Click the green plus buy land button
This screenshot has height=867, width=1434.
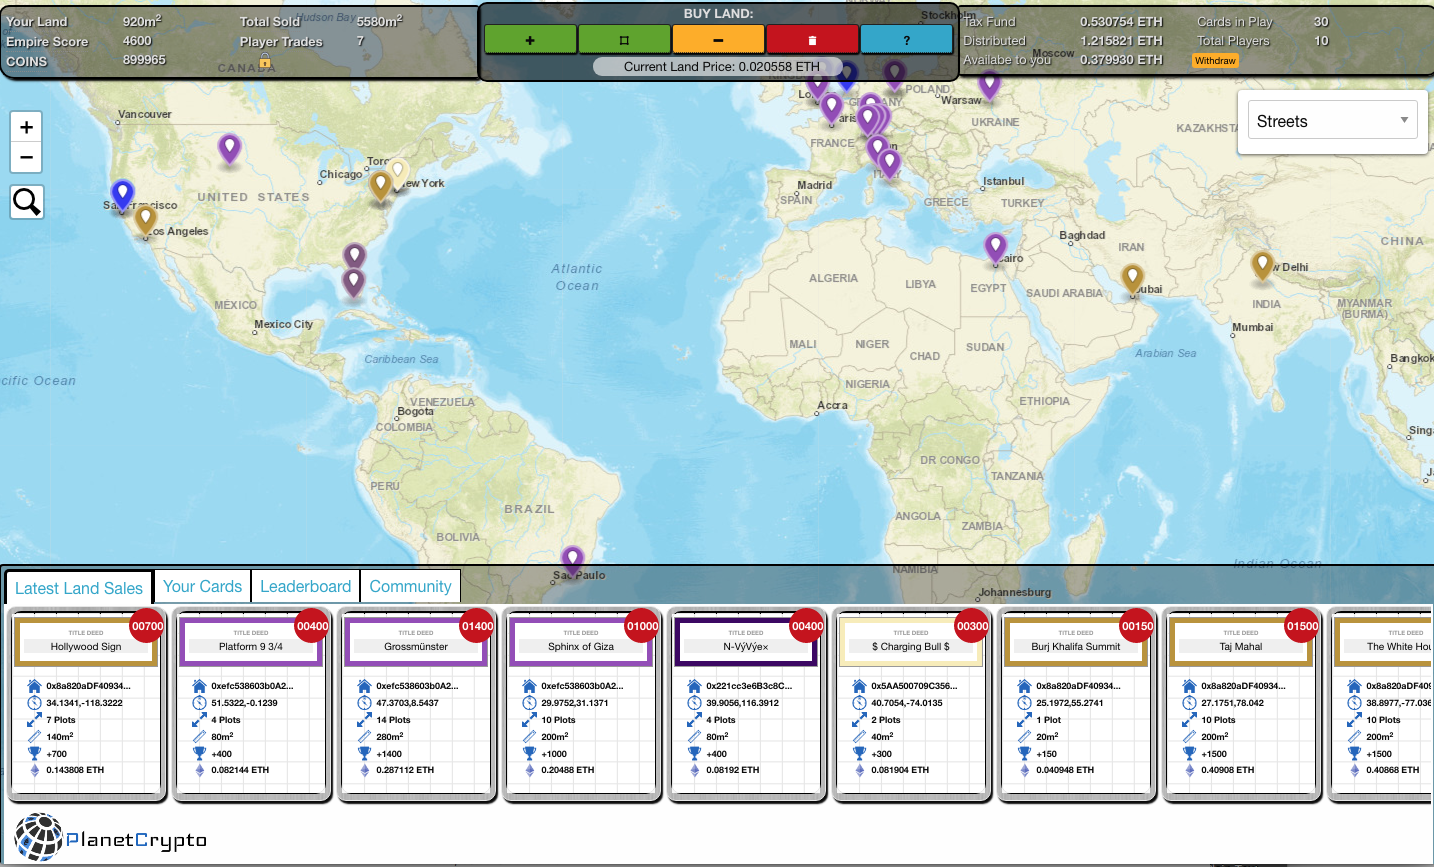(530, 40)
